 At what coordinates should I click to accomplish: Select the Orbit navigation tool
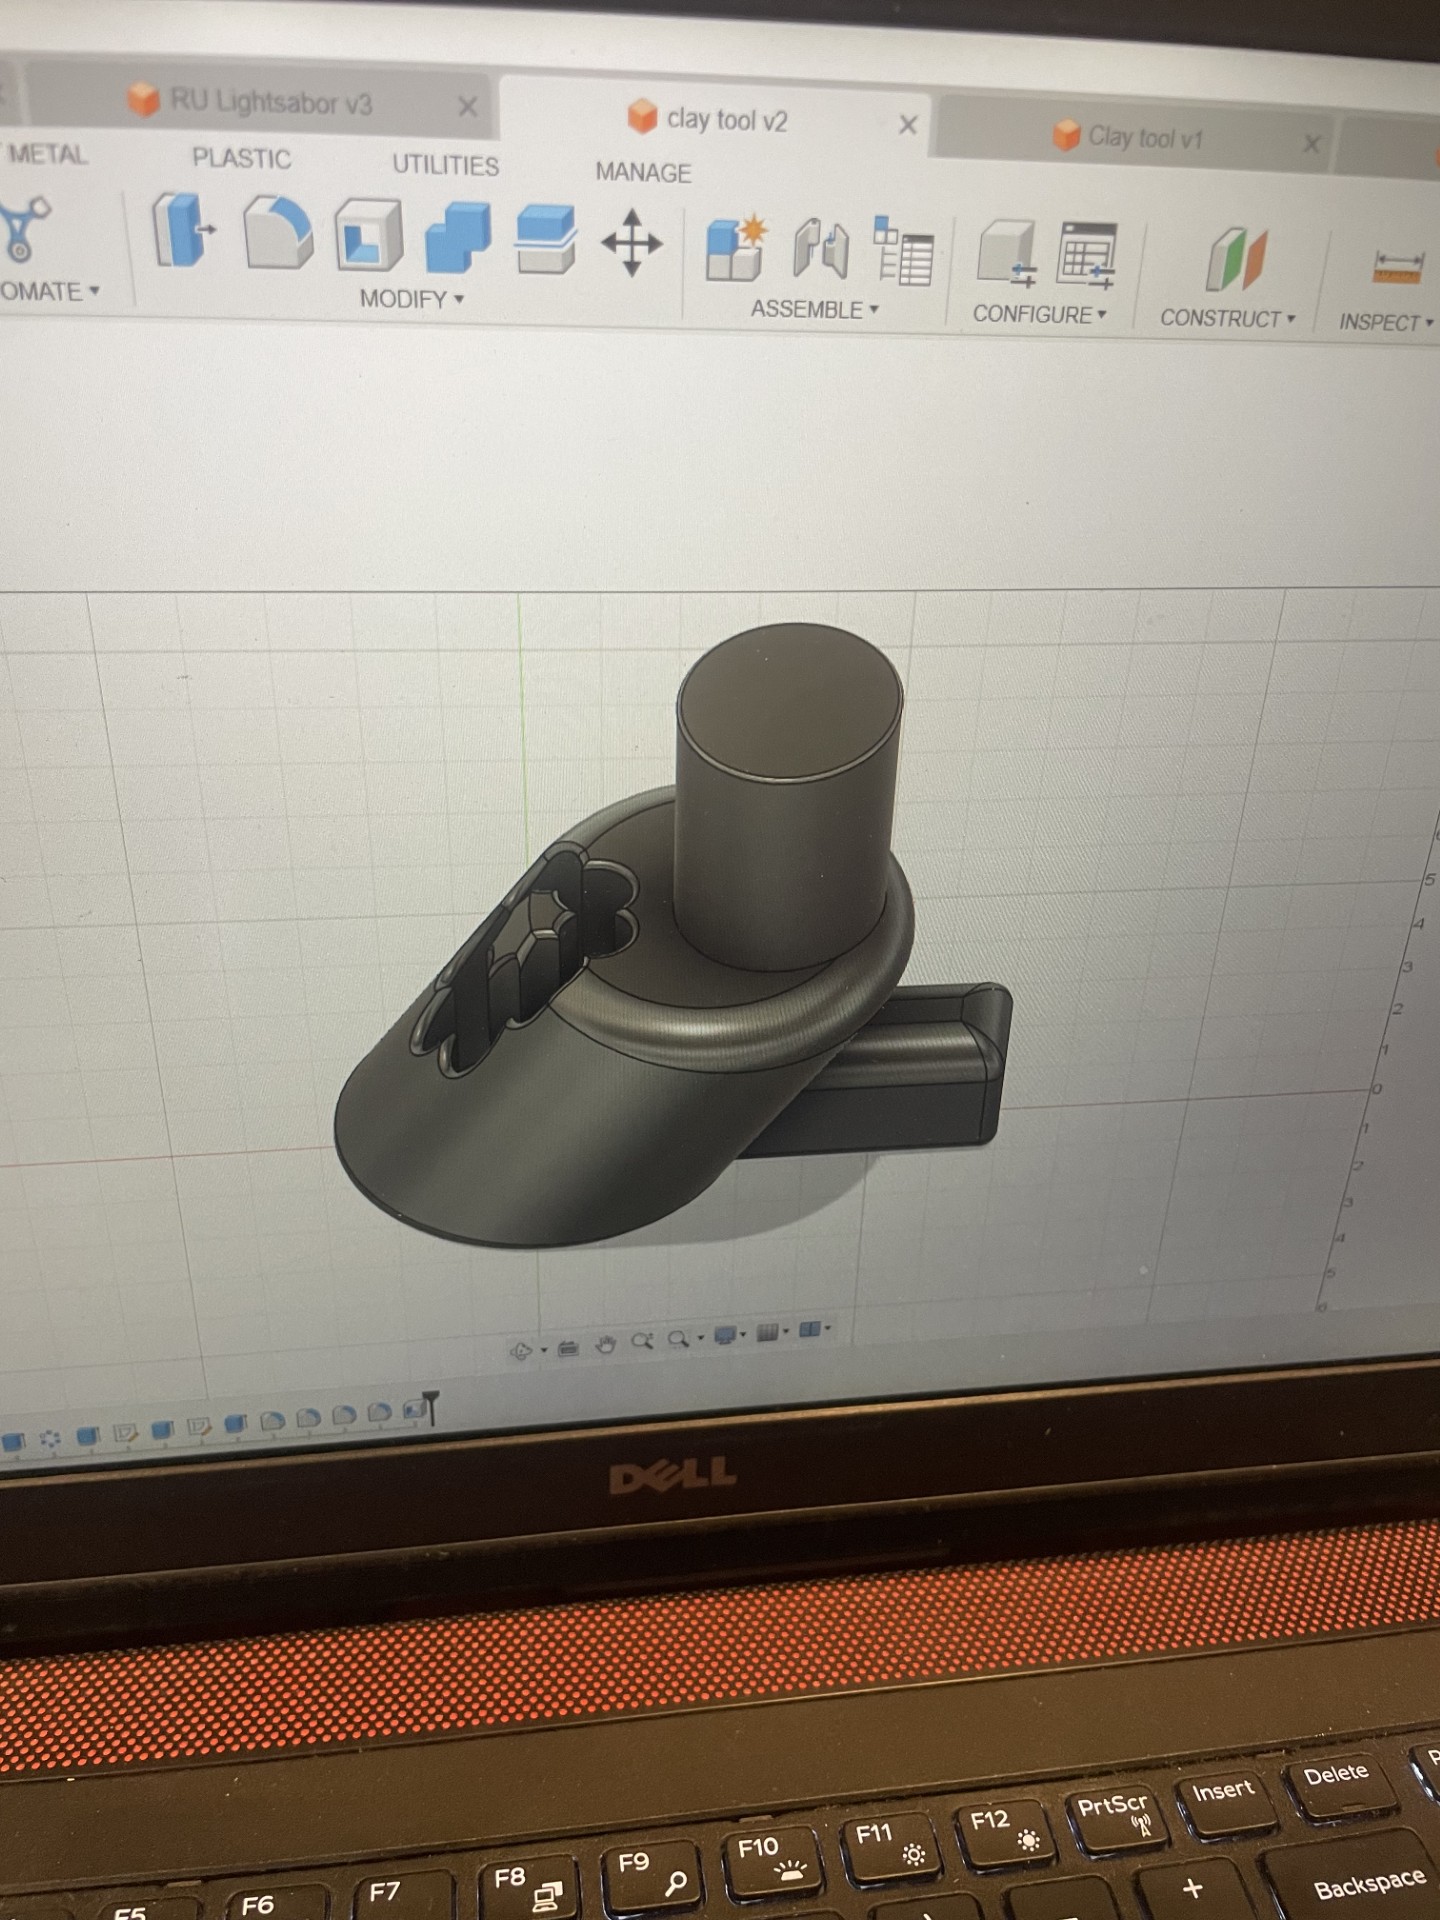click(521, 1351)
